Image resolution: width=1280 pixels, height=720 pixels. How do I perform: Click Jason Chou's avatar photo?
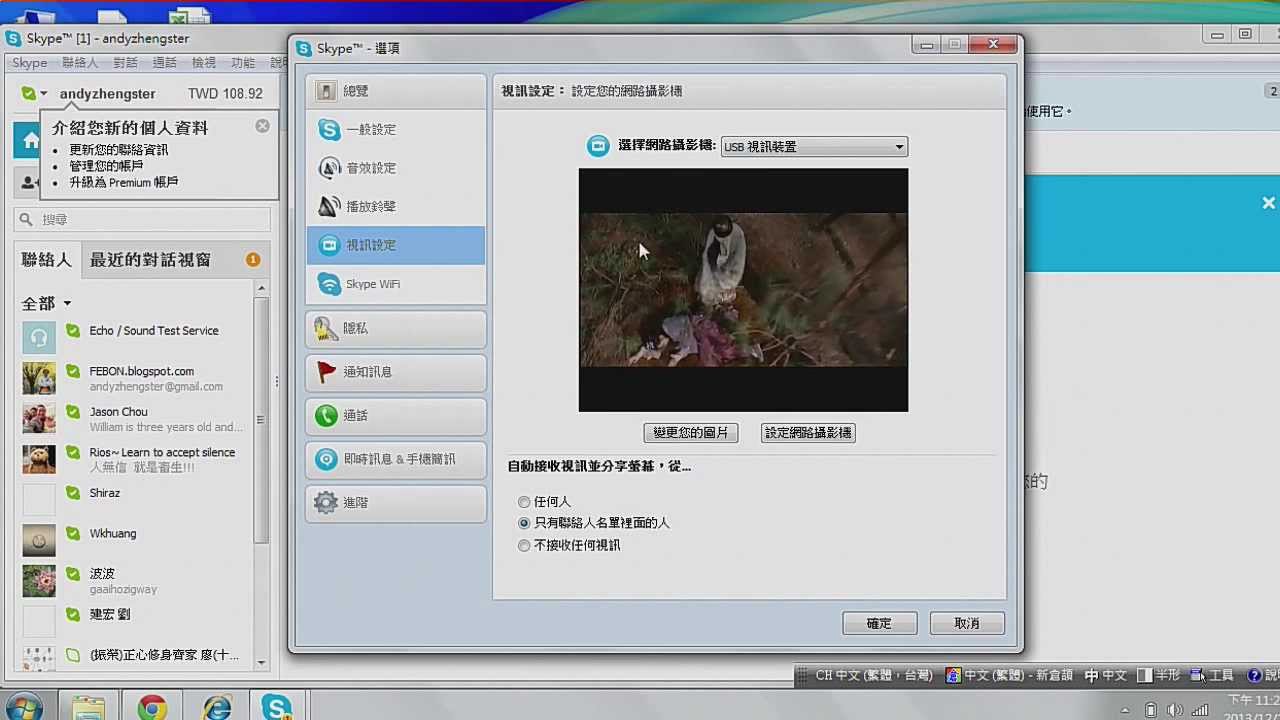(39, 419)
